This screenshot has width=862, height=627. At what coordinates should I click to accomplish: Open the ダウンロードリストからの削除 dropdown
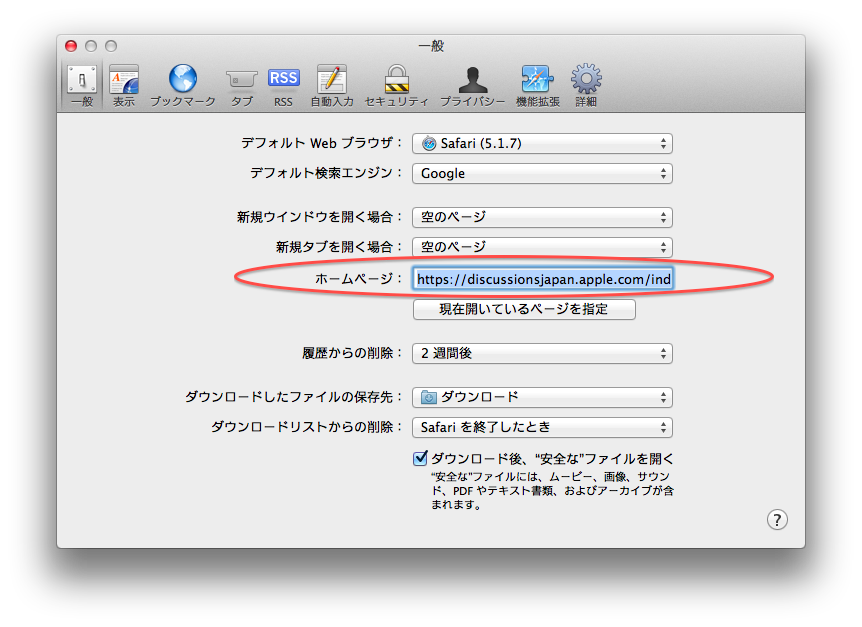click(x=542, y=427)
